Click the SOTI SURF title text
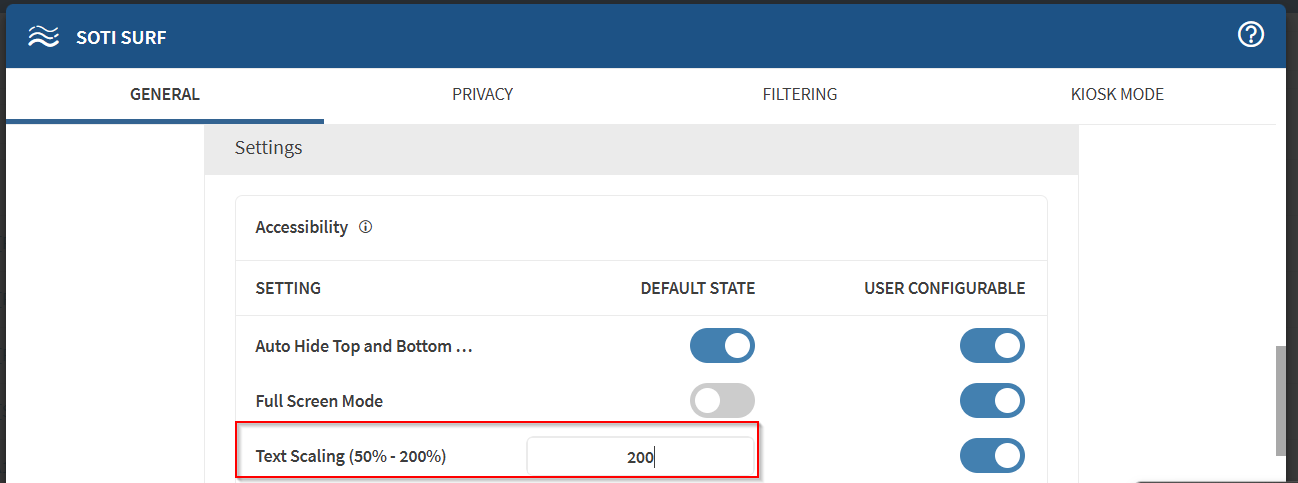The image size is (1298, 483). [x=121, y=38]
